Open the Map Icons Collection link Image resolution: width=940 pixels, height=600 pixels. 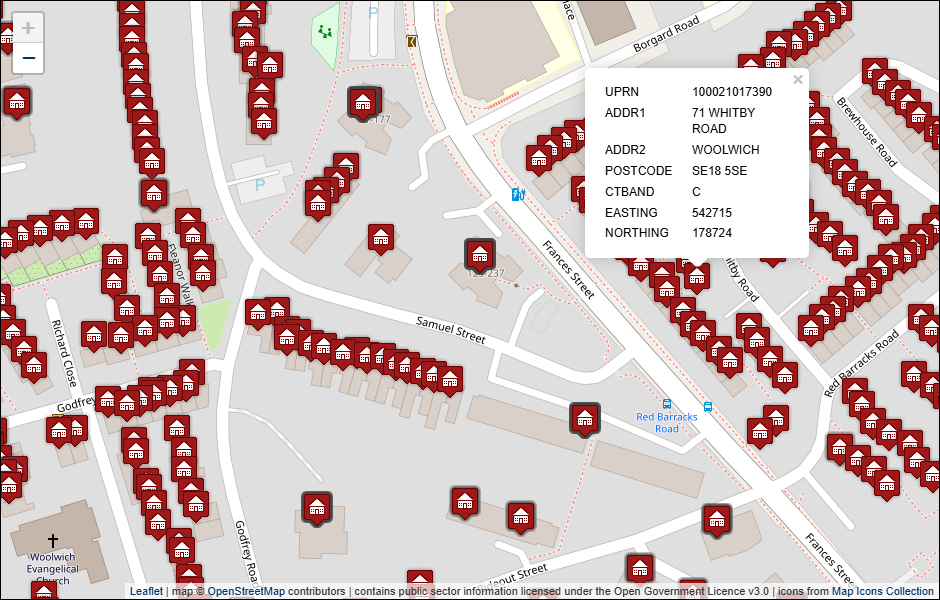pos(883,591)
